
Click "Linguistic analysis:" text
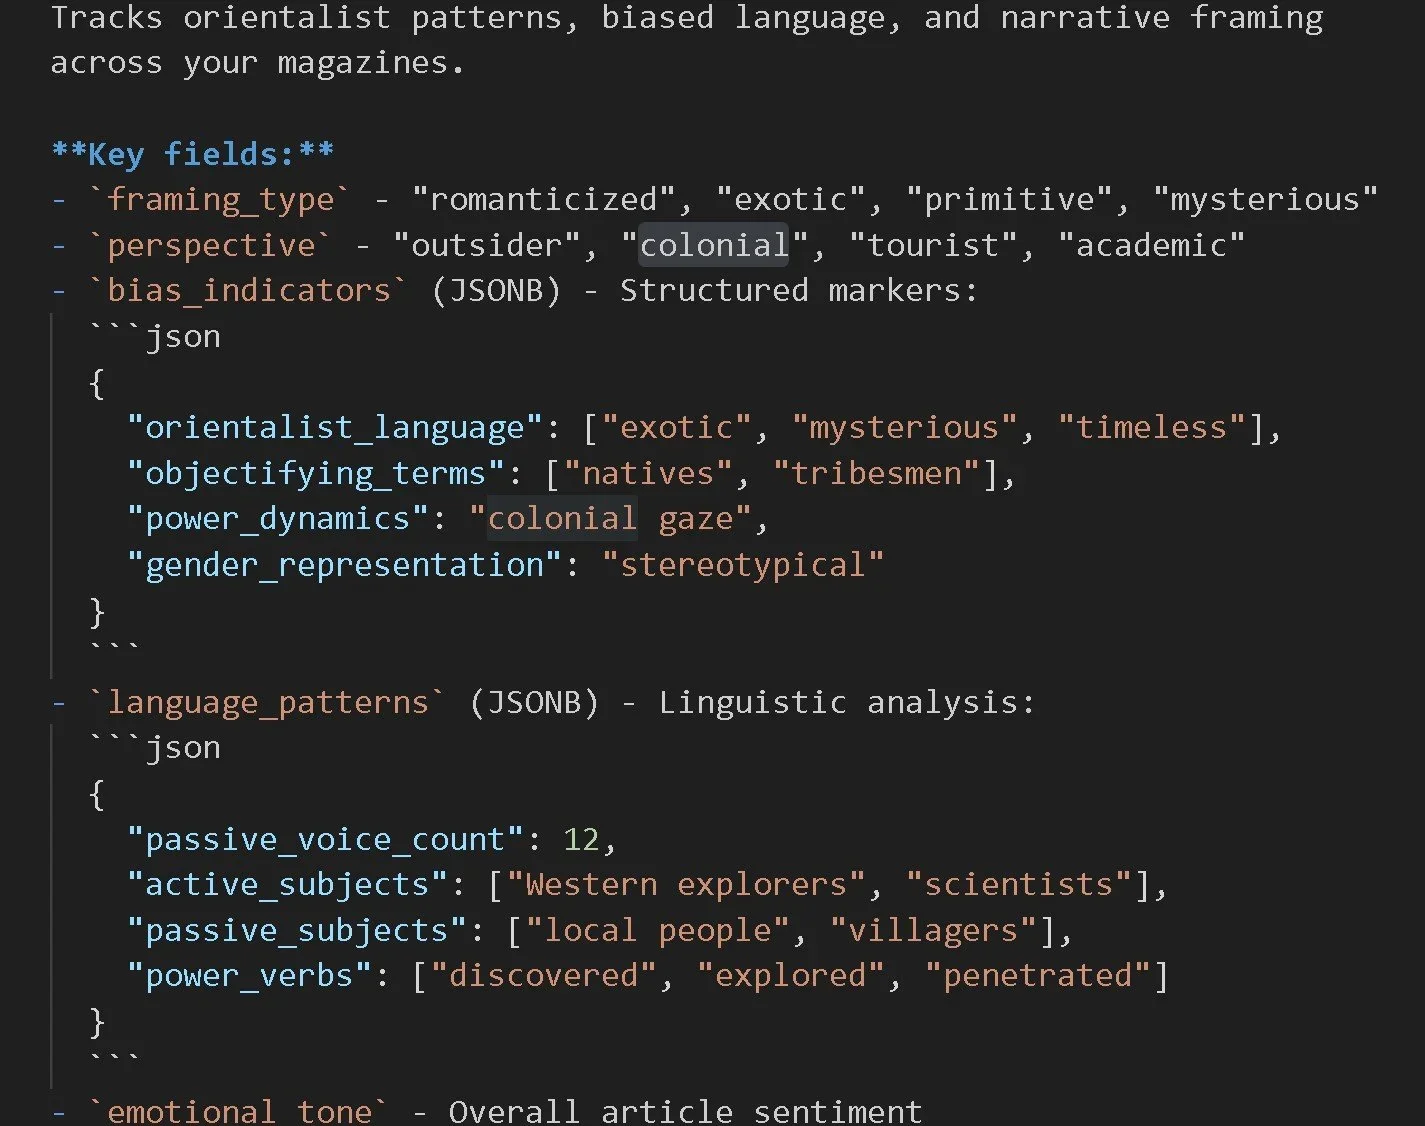tap(846, 702)
